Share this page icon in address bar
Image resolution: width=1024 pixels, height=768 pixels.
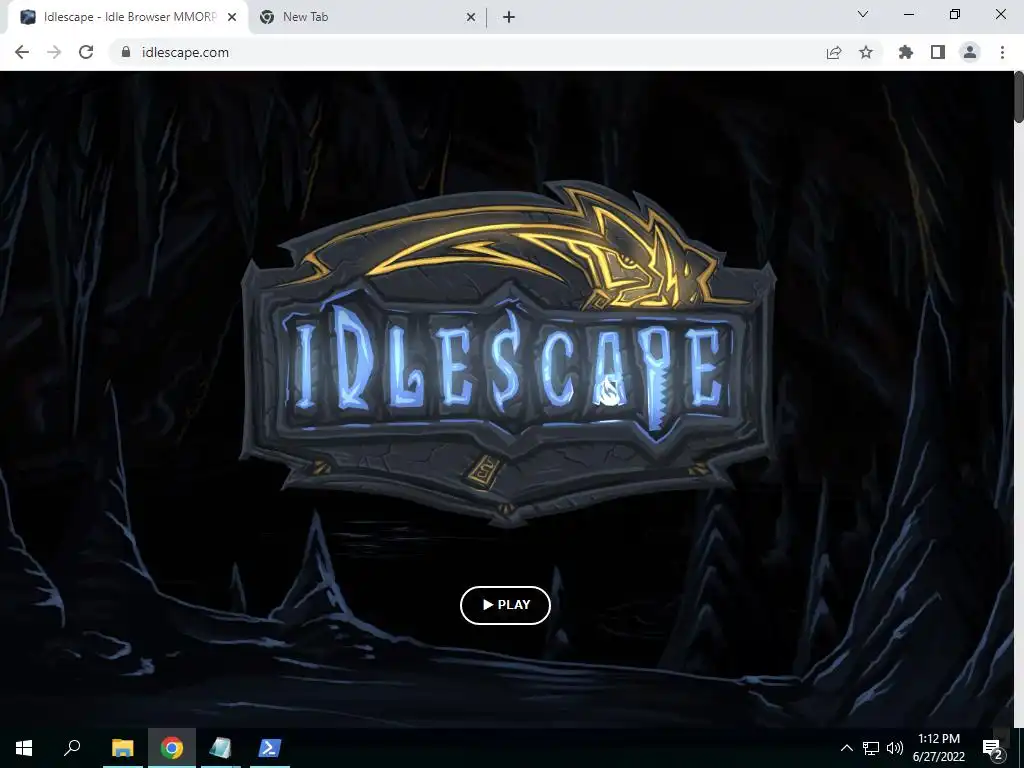point(834,52)
